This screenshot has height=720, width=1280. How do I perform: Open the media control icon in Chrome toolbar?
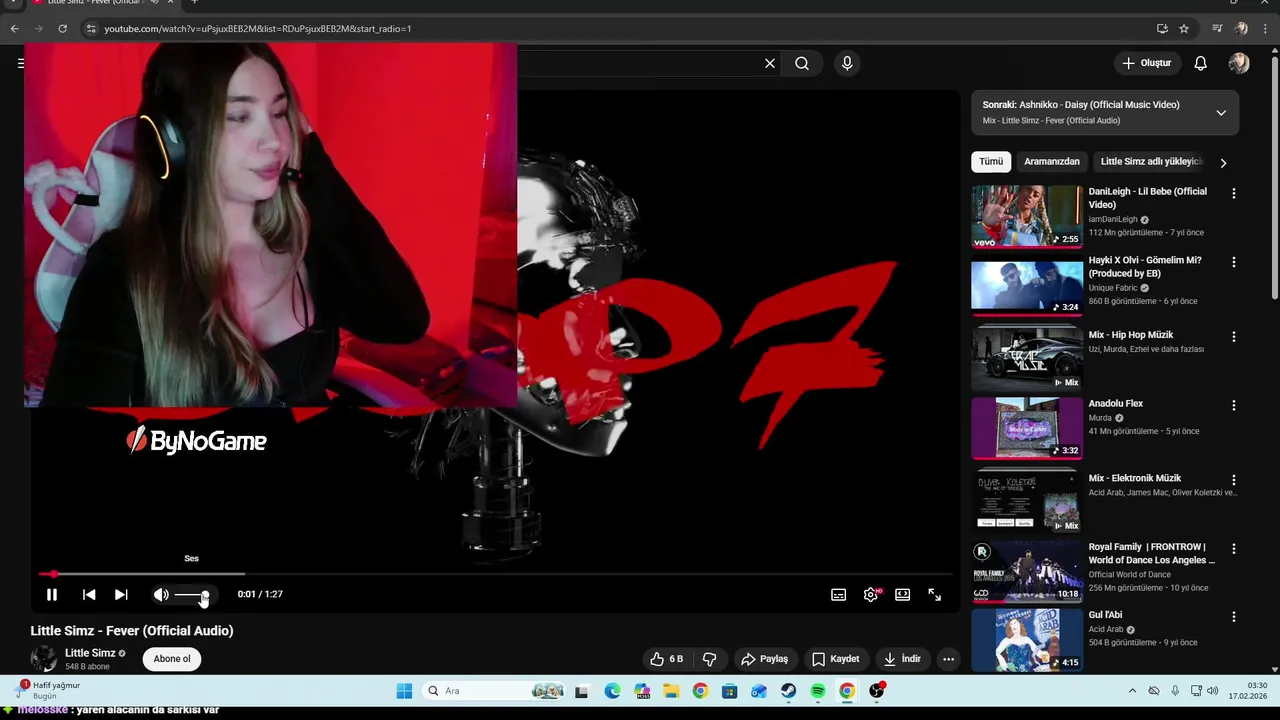point(1217,29)
